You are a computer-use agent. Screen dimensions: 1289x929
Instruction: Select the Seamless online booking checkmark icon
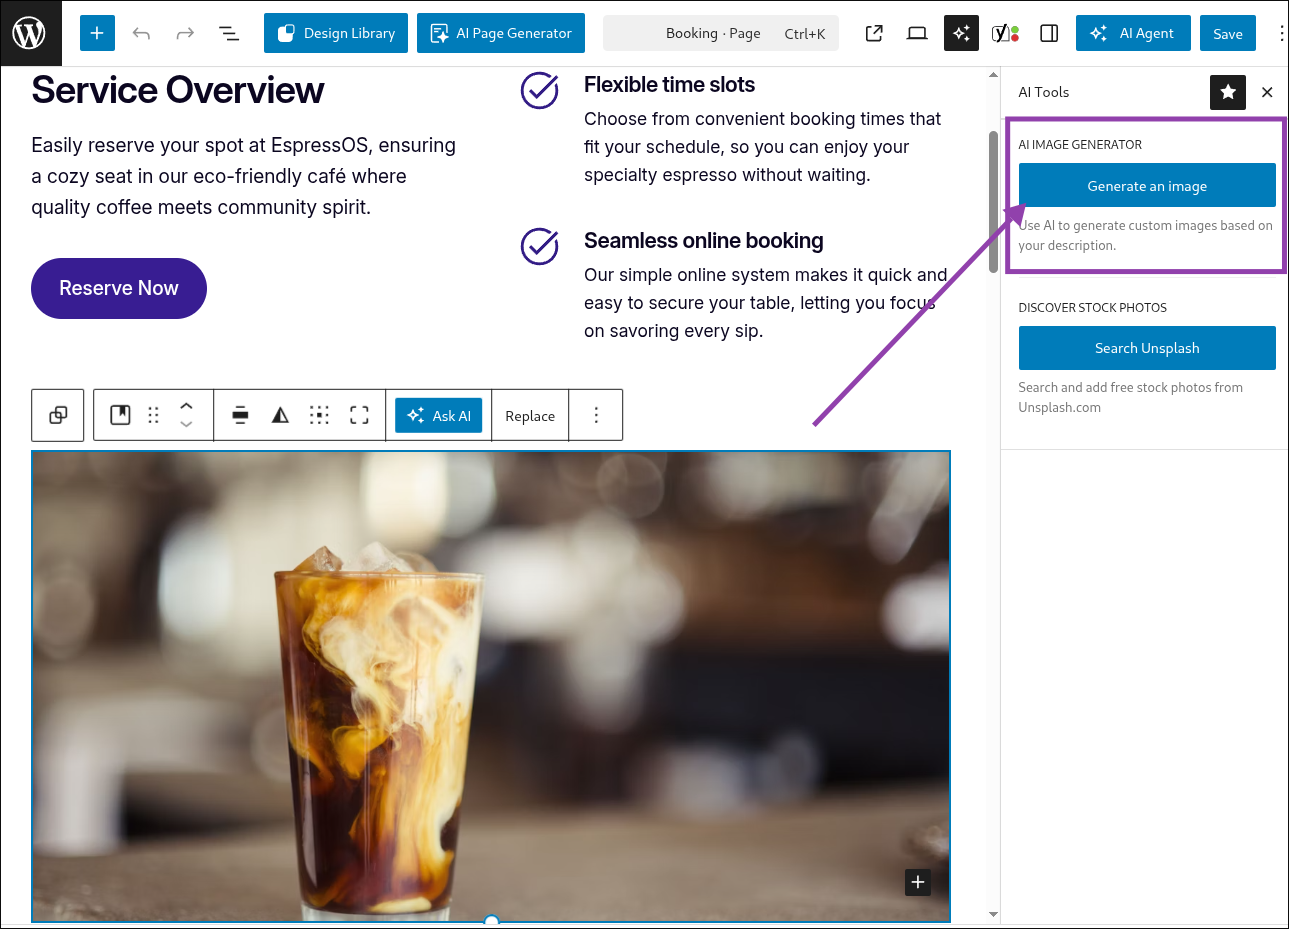point(540,246)
